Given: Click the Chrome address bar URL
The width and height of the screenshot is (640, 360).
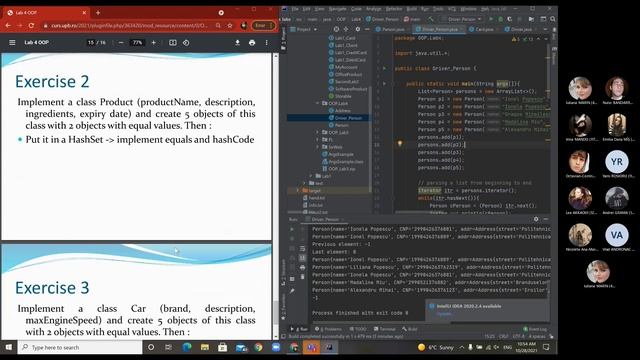Looking at the screenshot, I should click(x=129, y=25).
